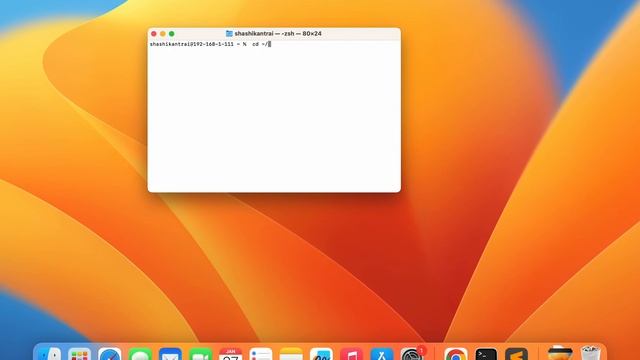Viewport: 640px width, 360px height.
Task: Click the blank Terminal output area
Action: pyautogui.click(x=274, y=118)
